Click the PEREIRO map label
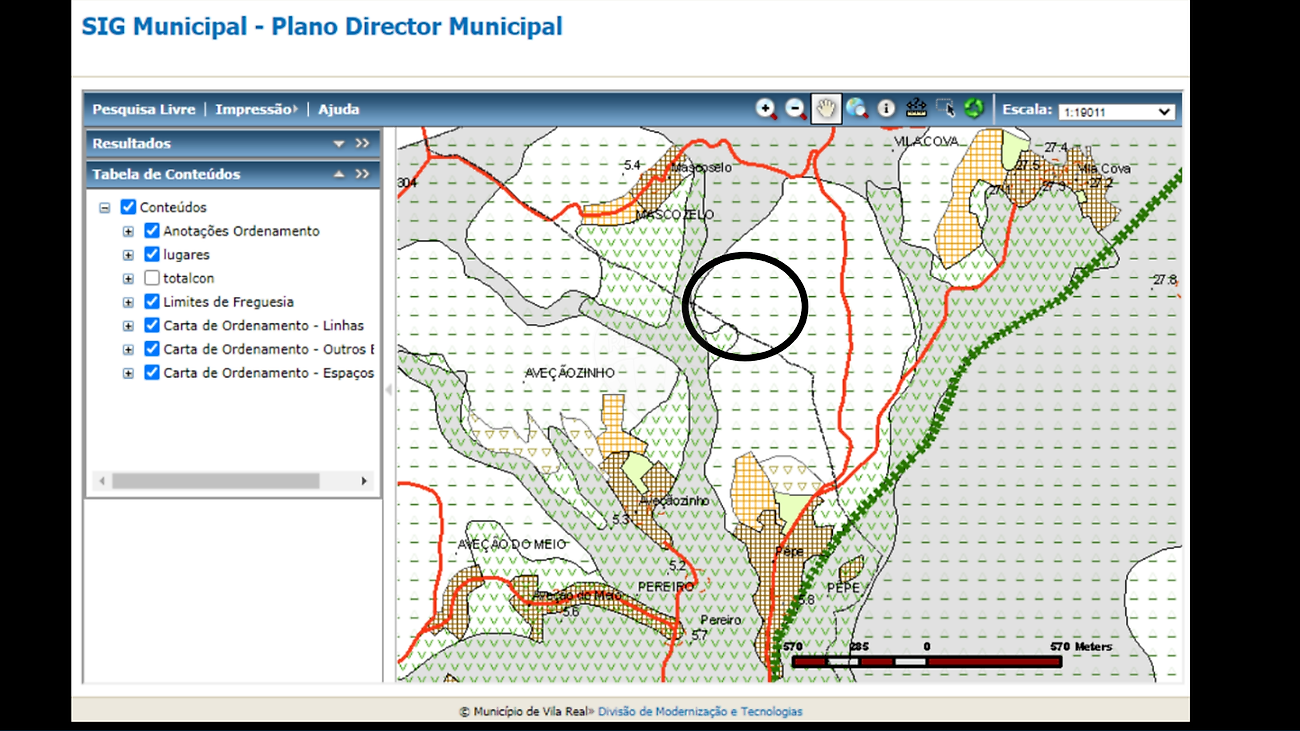 pyautogui.click(x=666, y=587)
